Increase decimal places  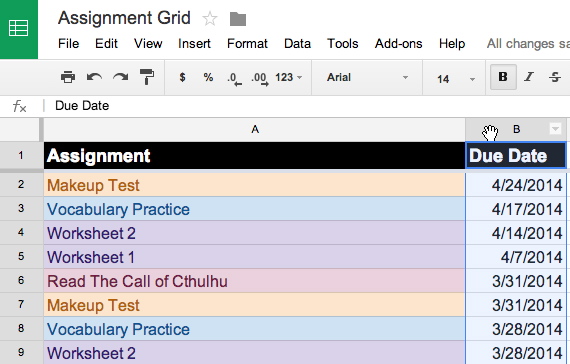pos(260,78)
